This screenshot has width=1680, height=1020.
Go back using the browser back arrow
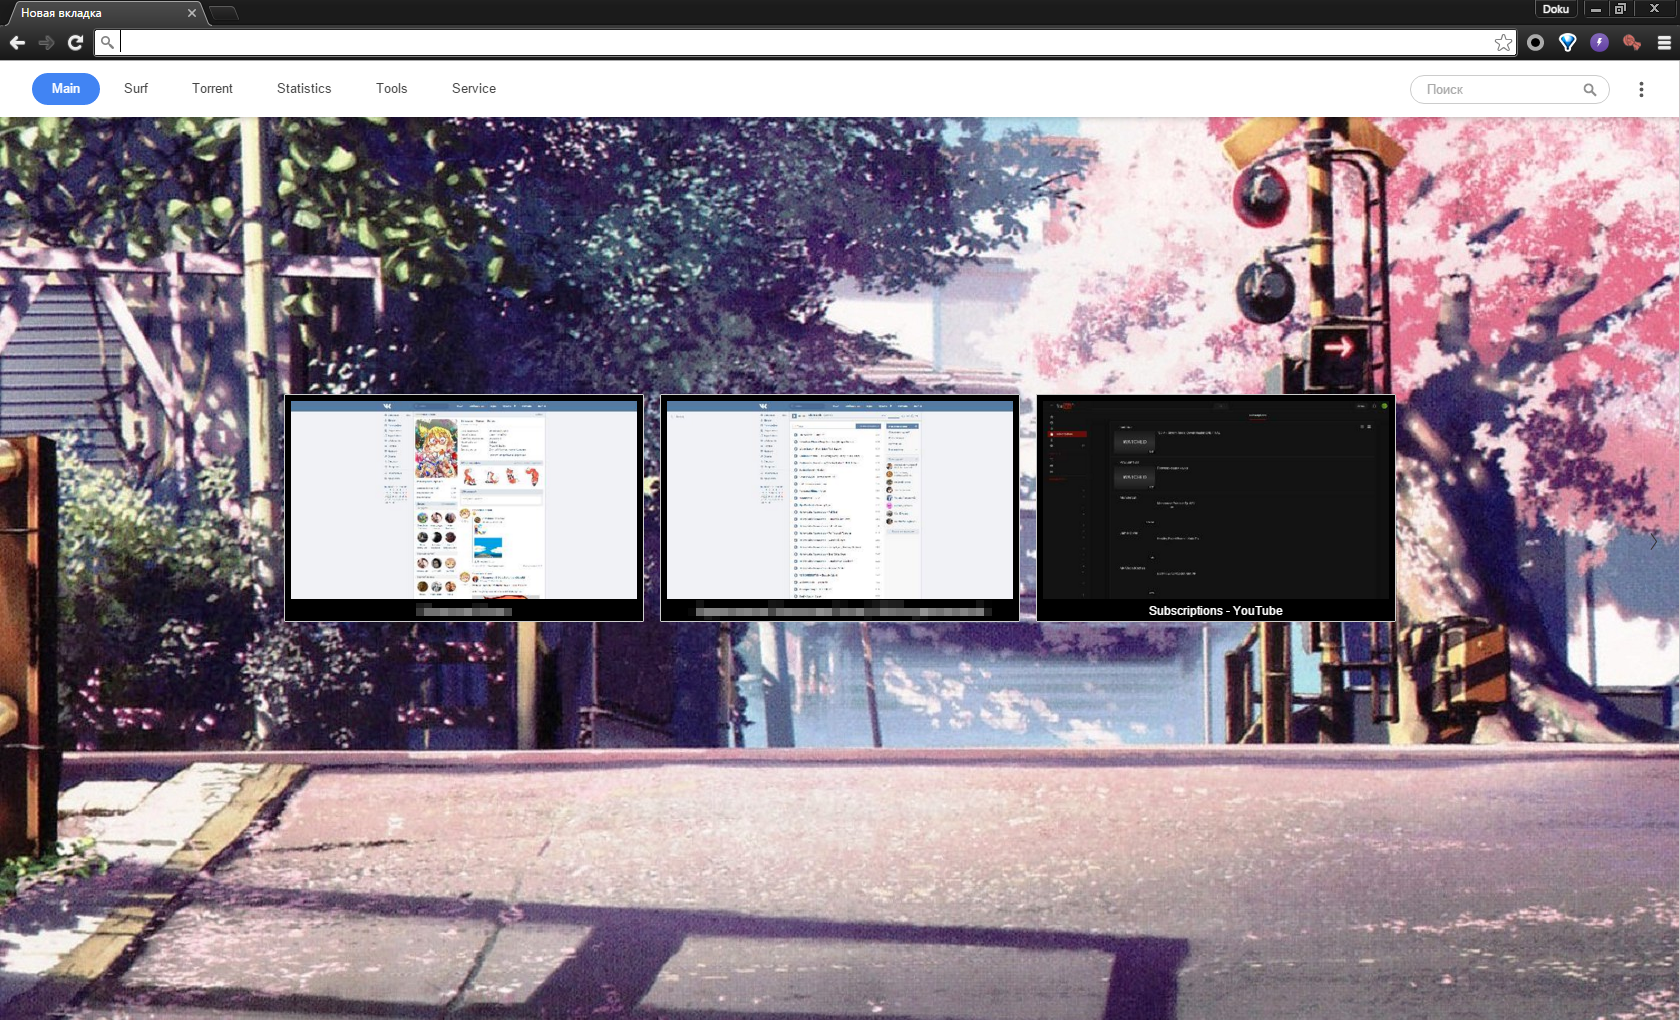(17, 42)
